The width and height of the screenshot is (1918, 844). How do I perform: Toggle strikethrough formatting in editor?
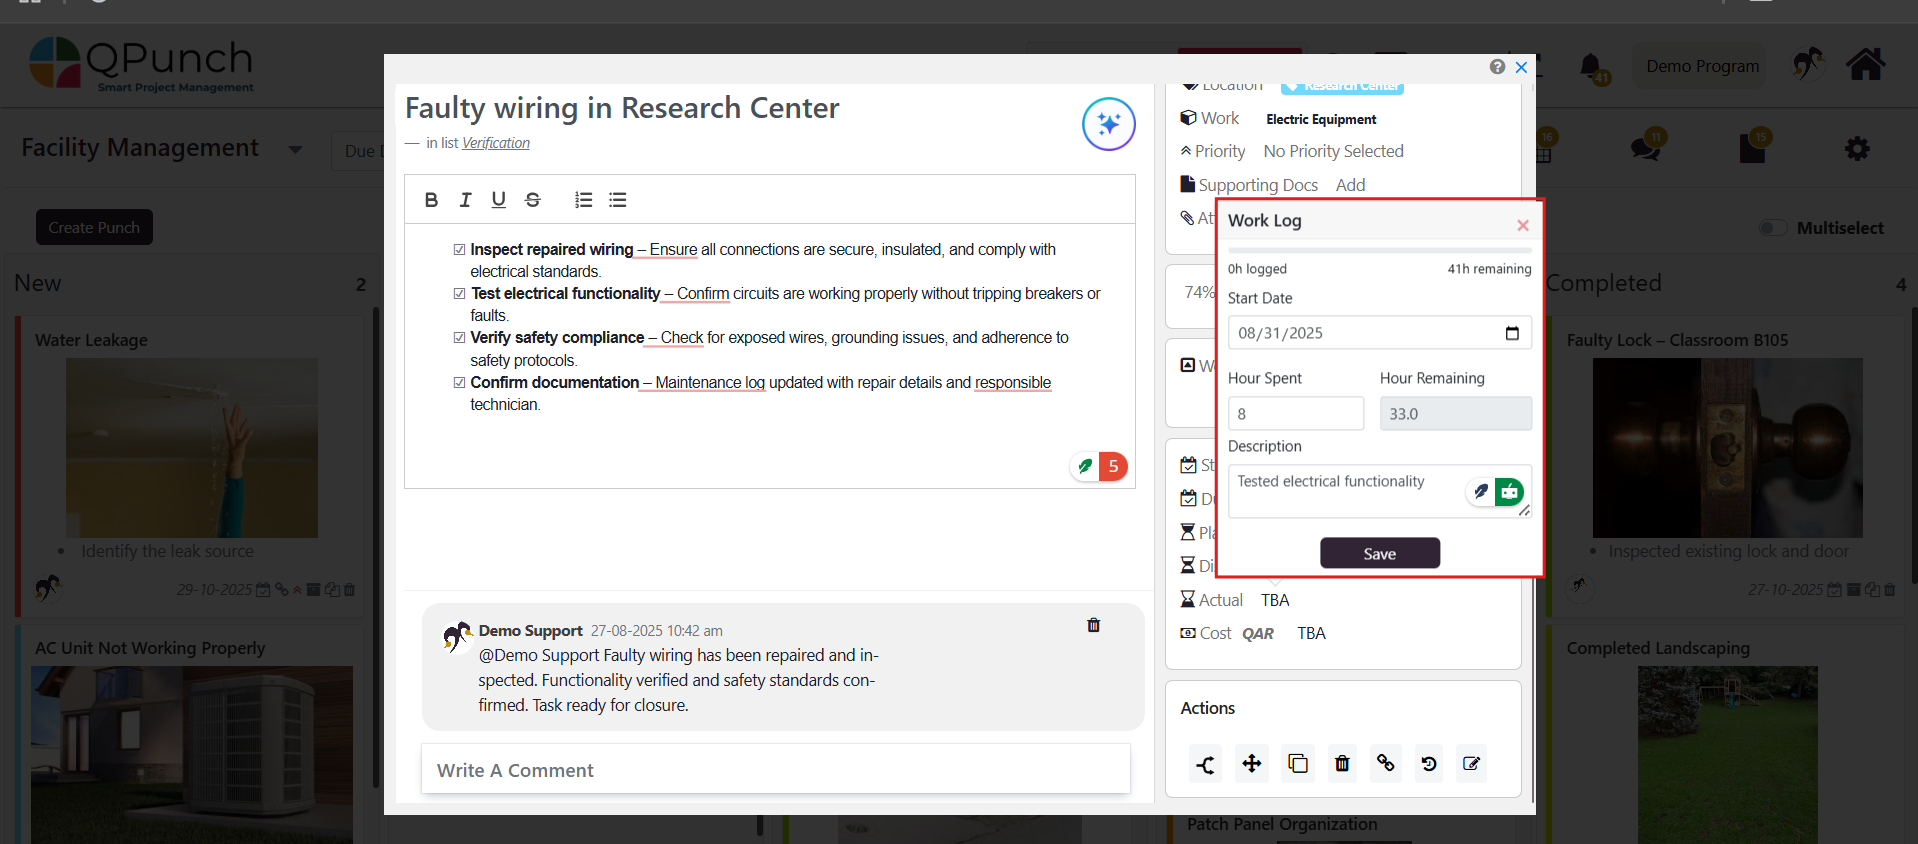[532, 200]
